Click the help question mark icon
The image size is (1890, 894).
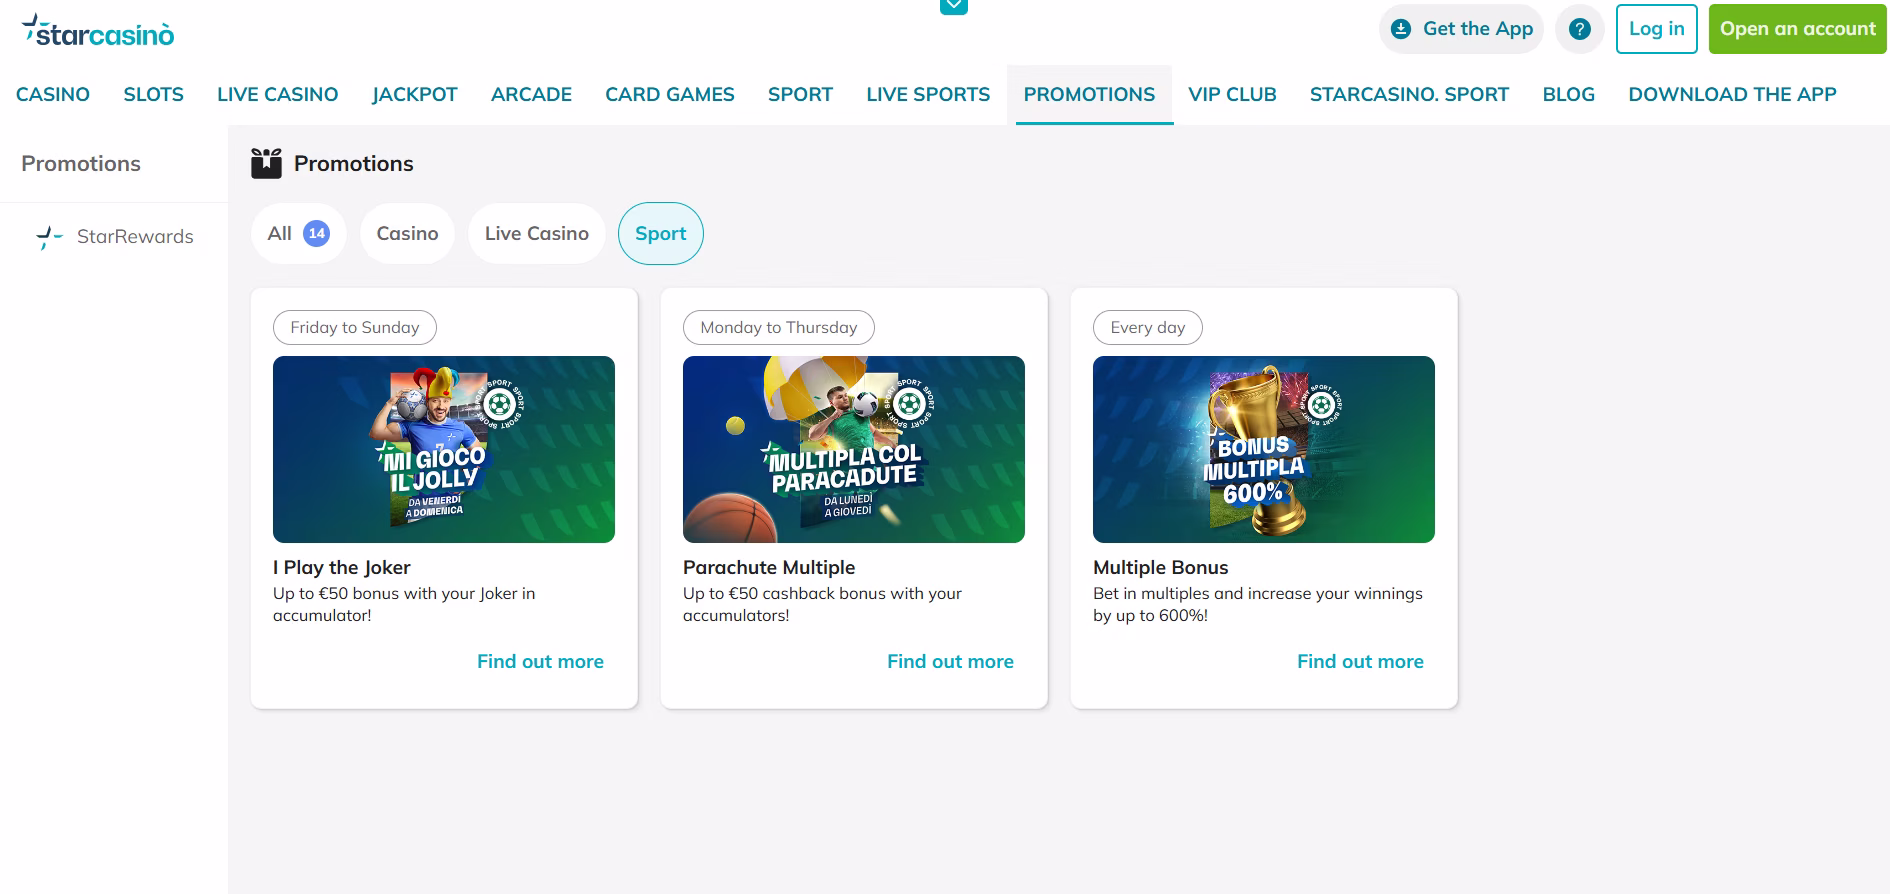[x=1580, y=29]
